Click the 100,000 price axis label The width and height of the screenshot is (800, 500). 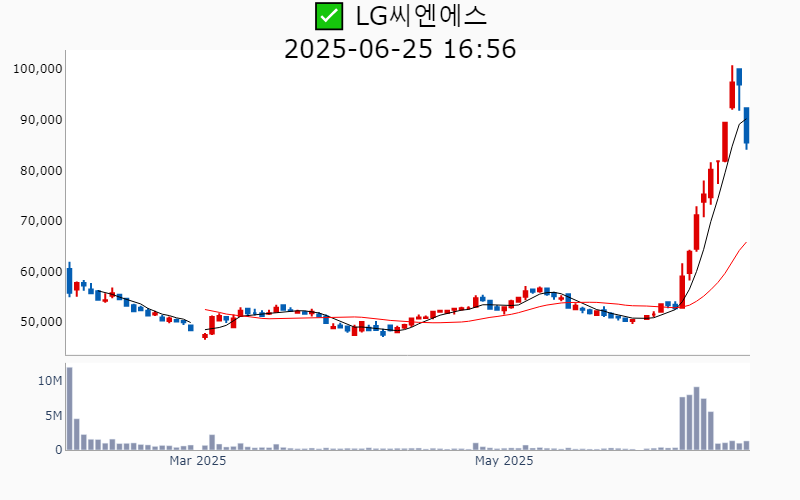[x=38, y=68]
